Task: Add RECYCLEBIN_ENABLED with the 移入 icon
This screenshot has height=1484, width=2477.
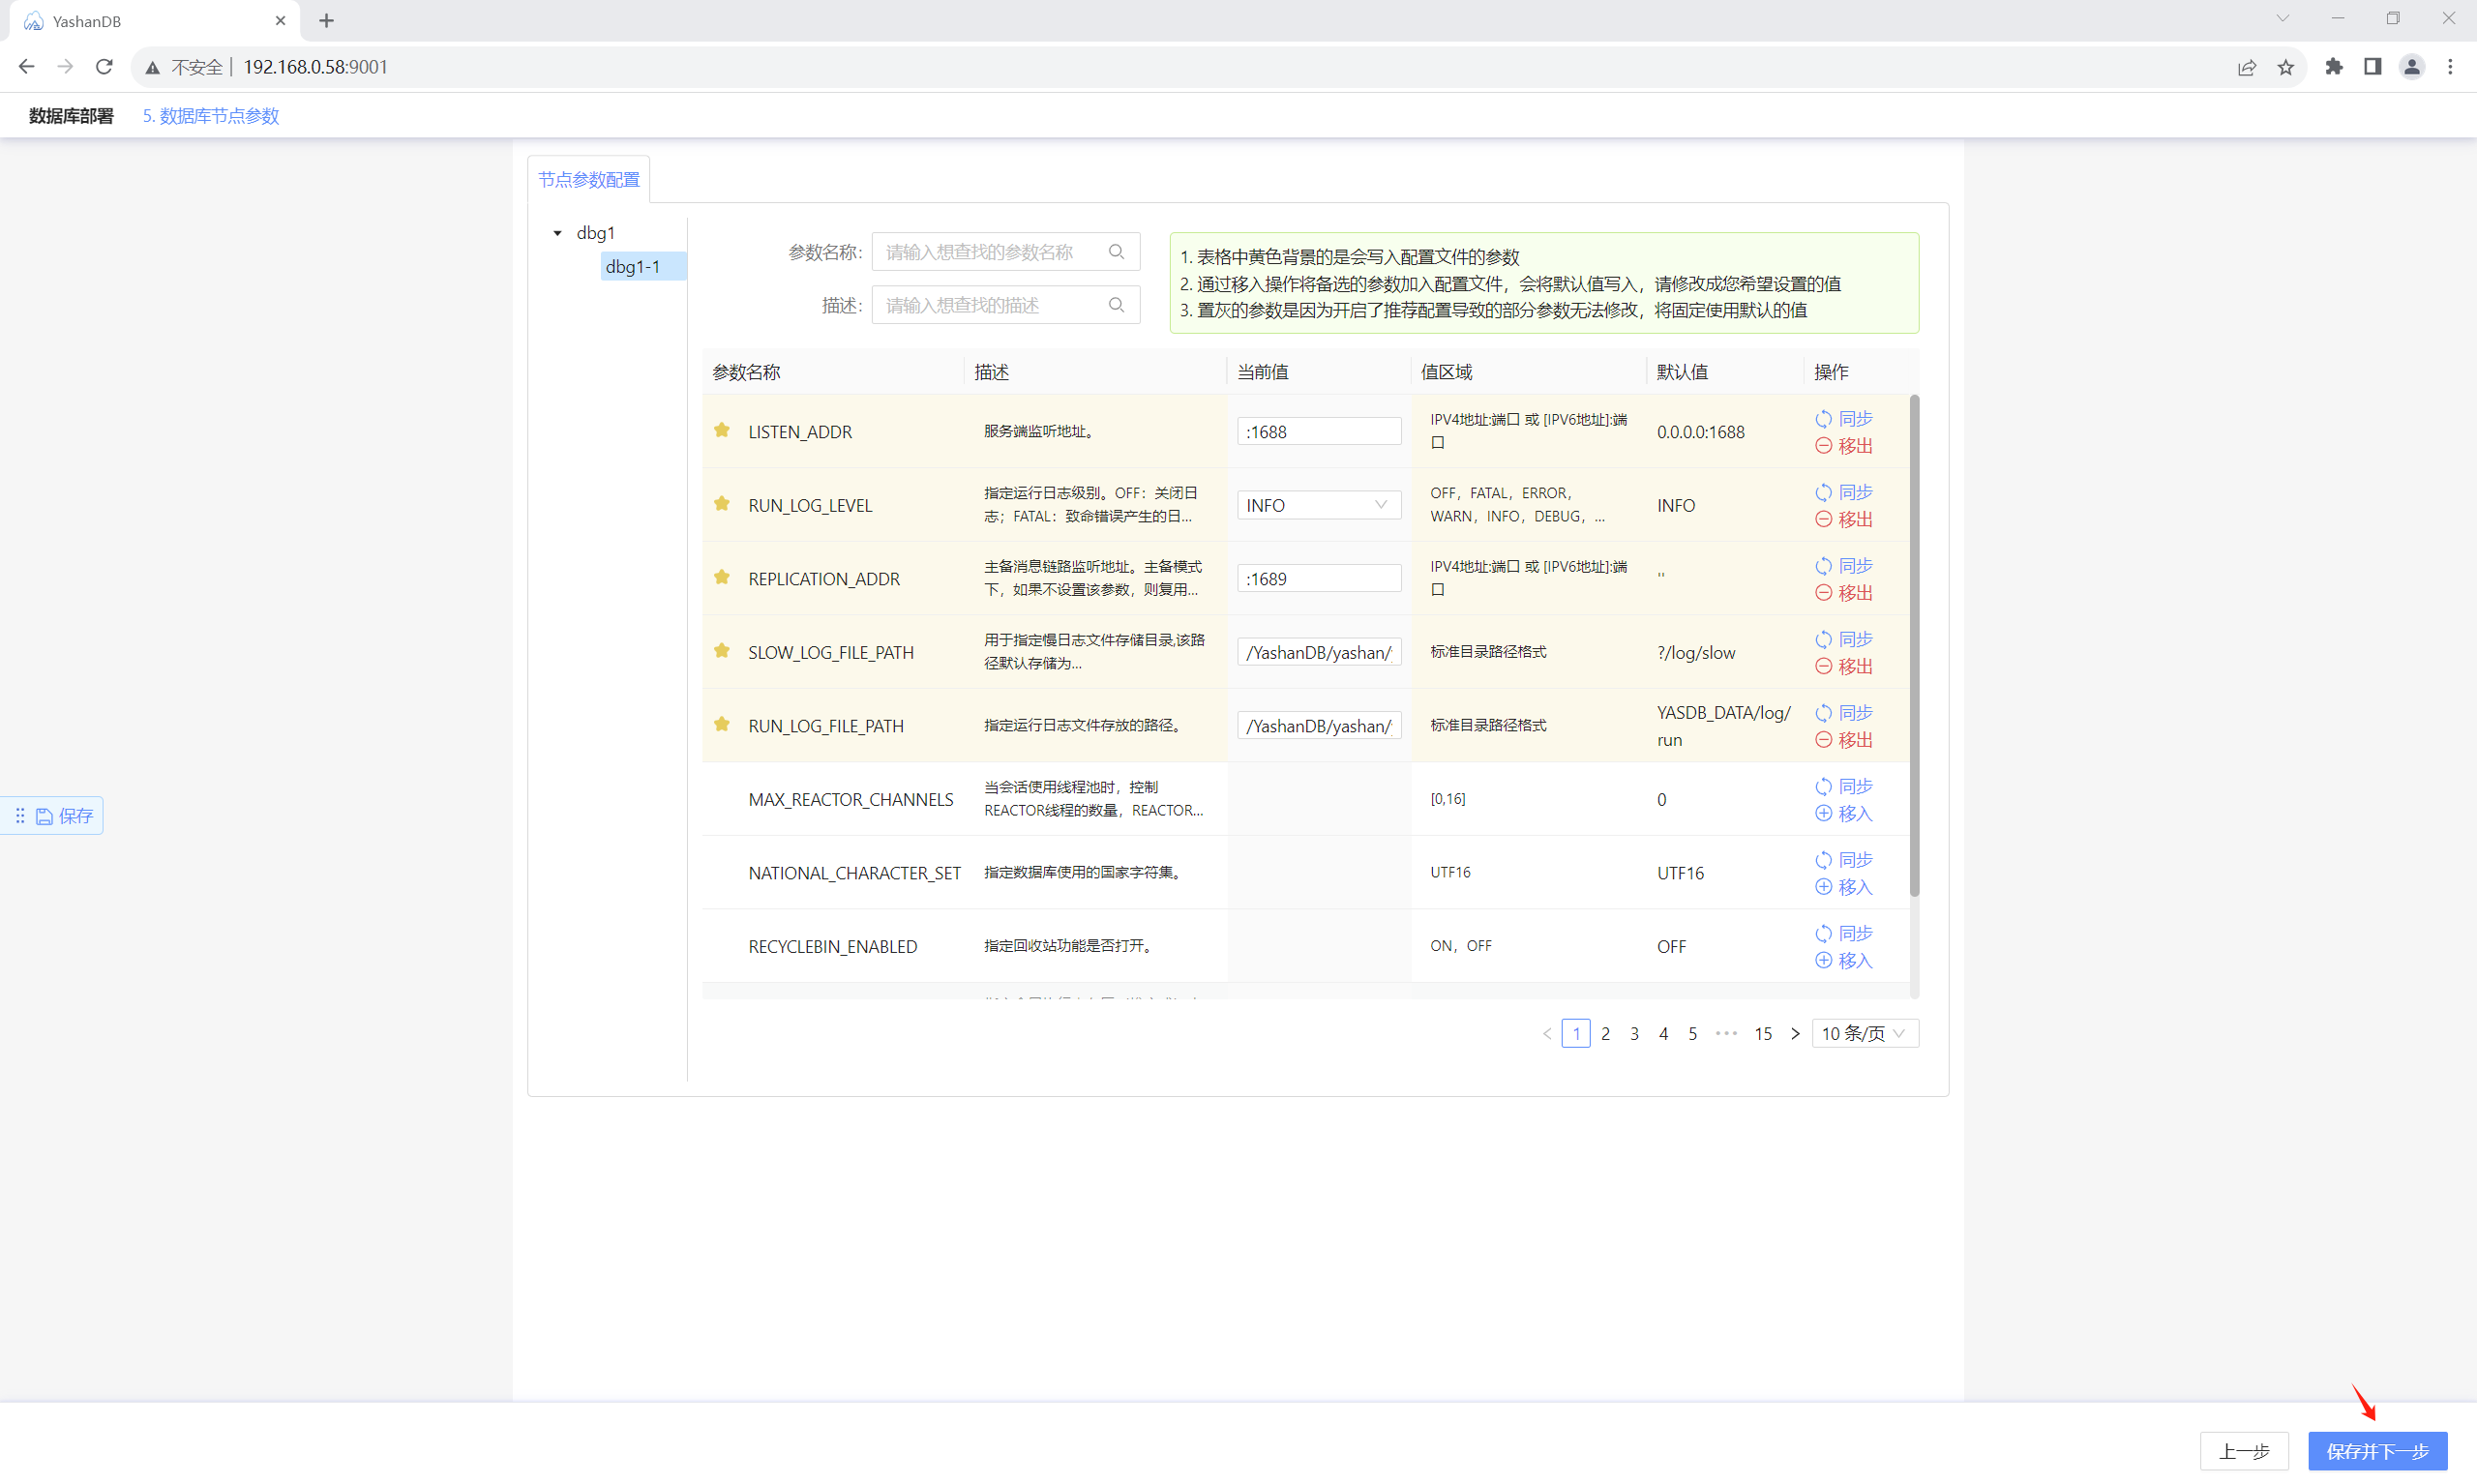Action: point(1823,960)
